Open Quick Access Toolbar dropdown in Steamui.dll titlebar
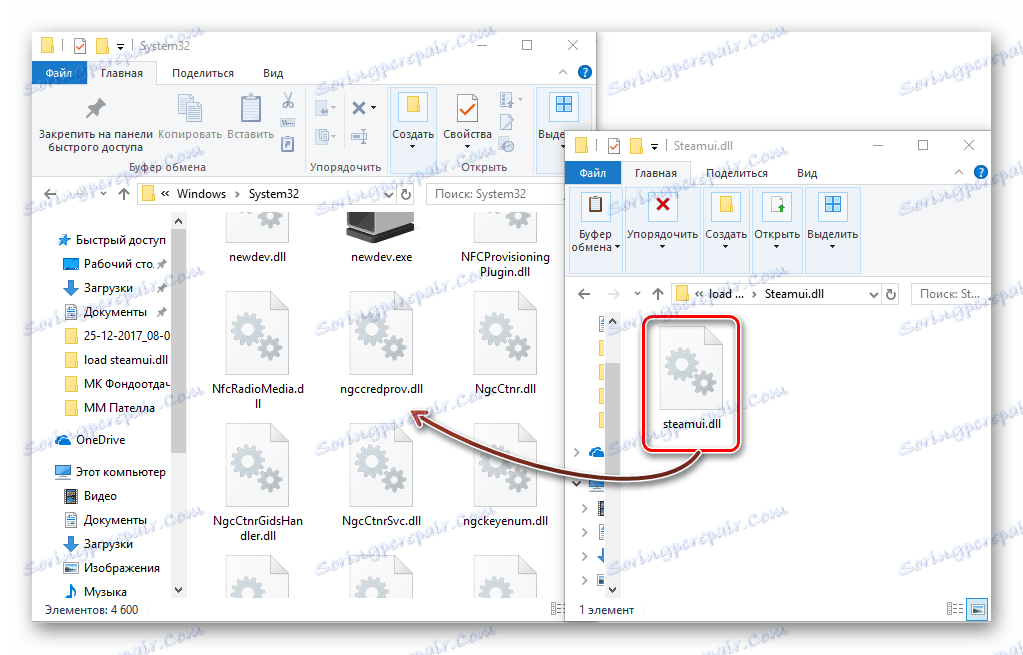Screen dimensions: 1023x655 click(654, 146)
